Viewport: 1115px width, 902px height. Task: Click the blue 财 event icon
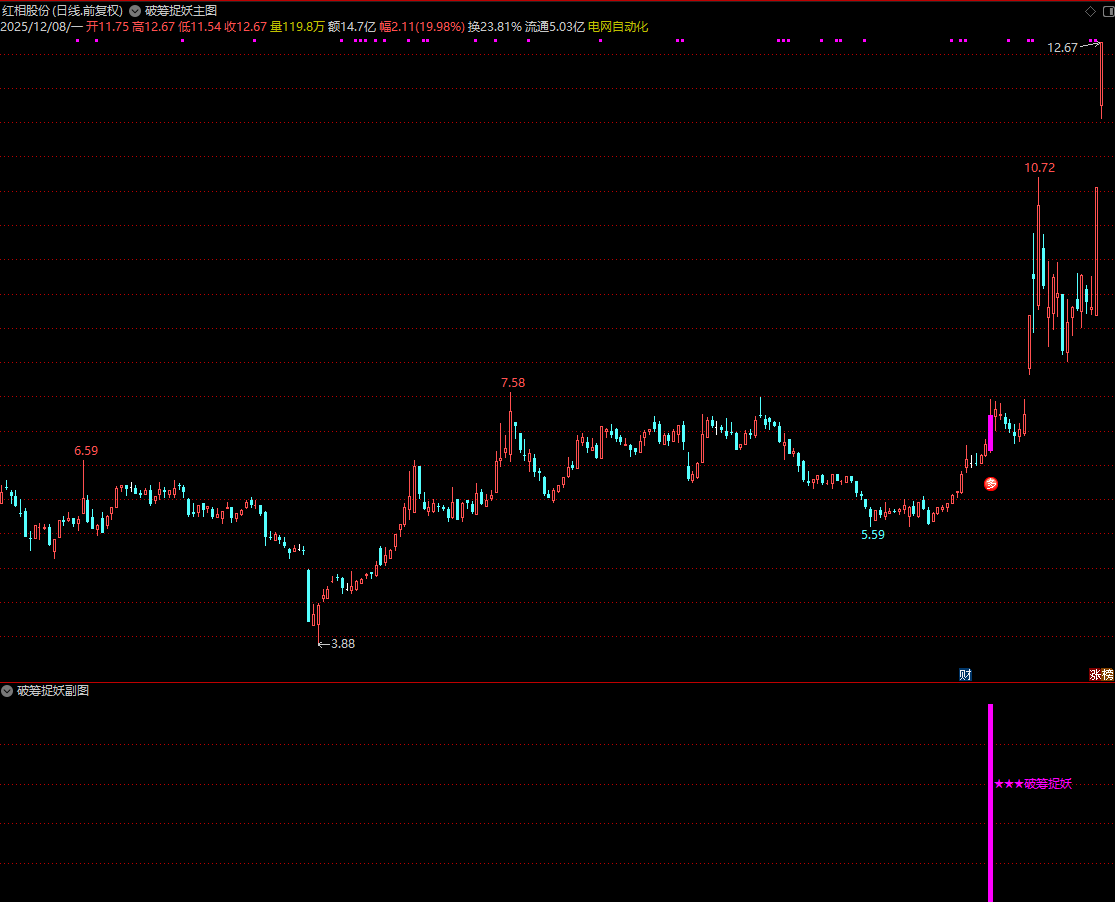click(x=965, y=675)
